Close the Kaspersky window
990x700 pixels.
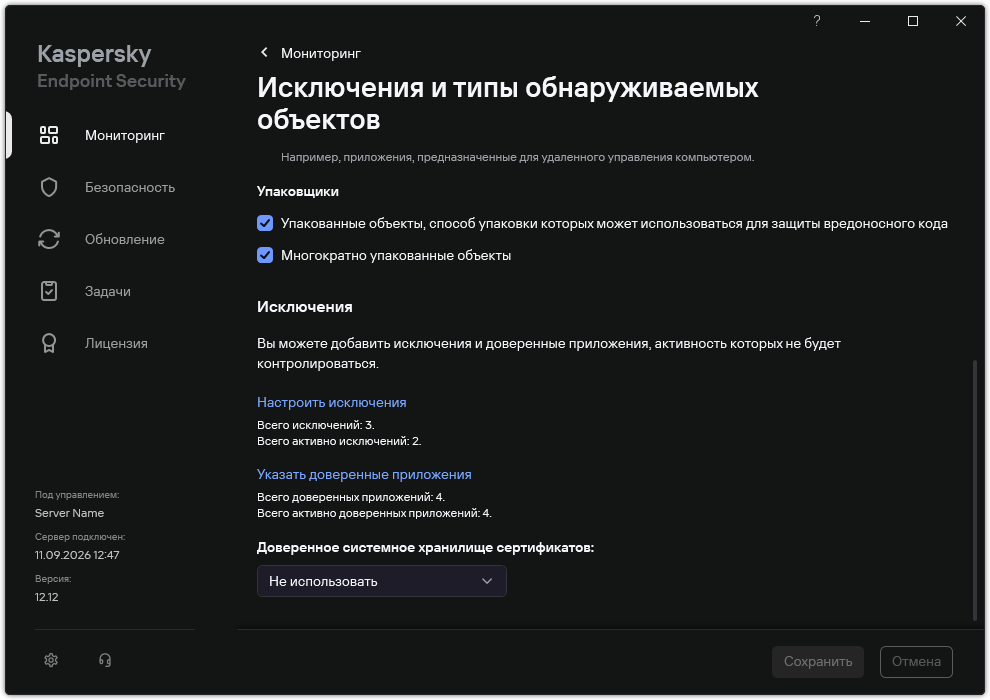point(961,21)
